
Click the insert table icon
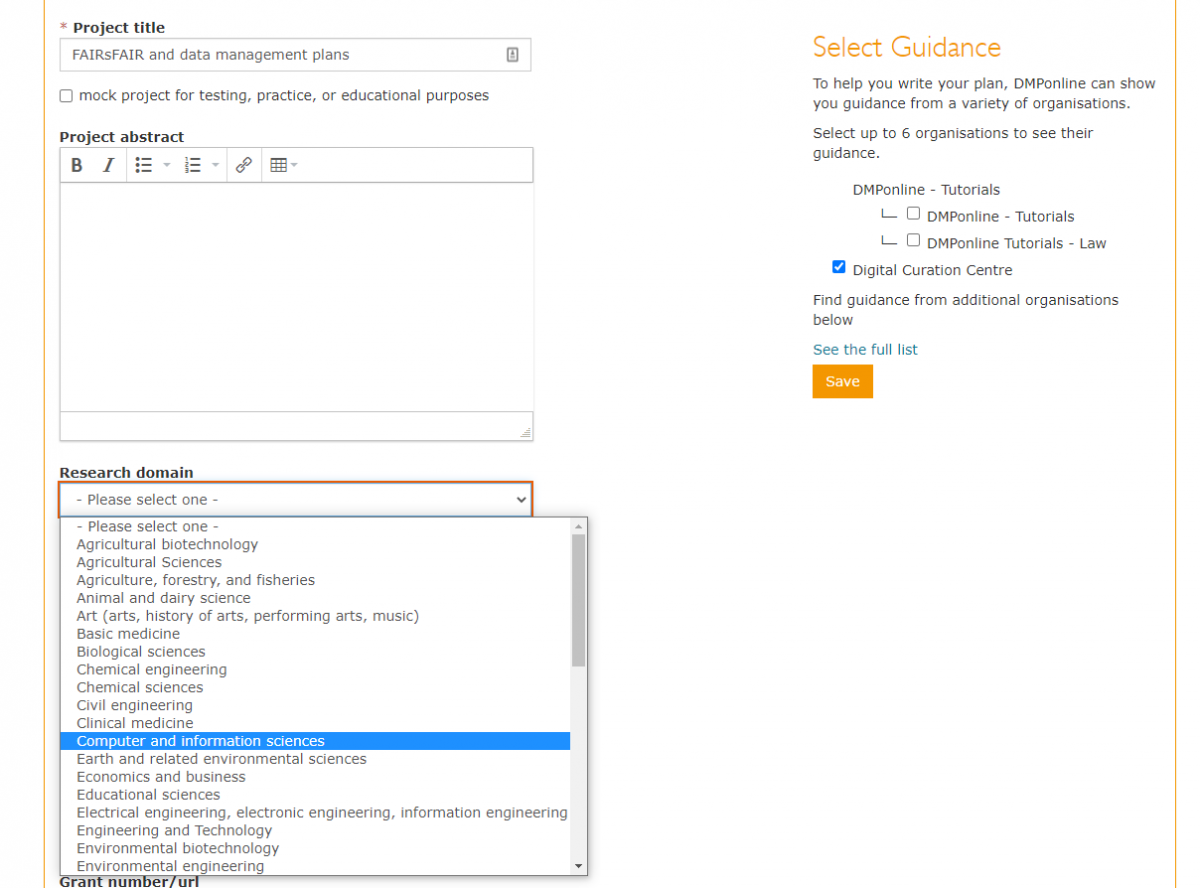(279, 166)
